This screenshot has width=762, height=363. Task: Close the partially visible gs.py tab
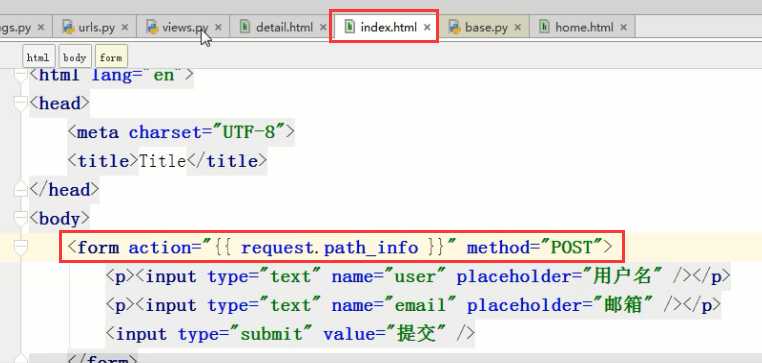(41, 27)
